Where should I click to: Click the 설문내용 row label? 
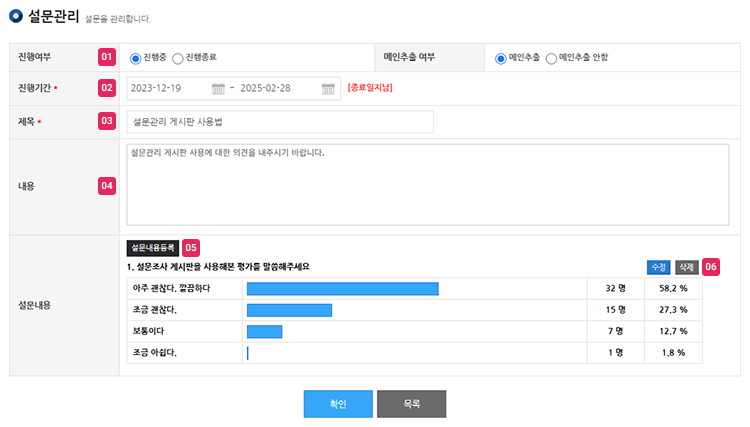pyautogui.click(x=34, y=305)
